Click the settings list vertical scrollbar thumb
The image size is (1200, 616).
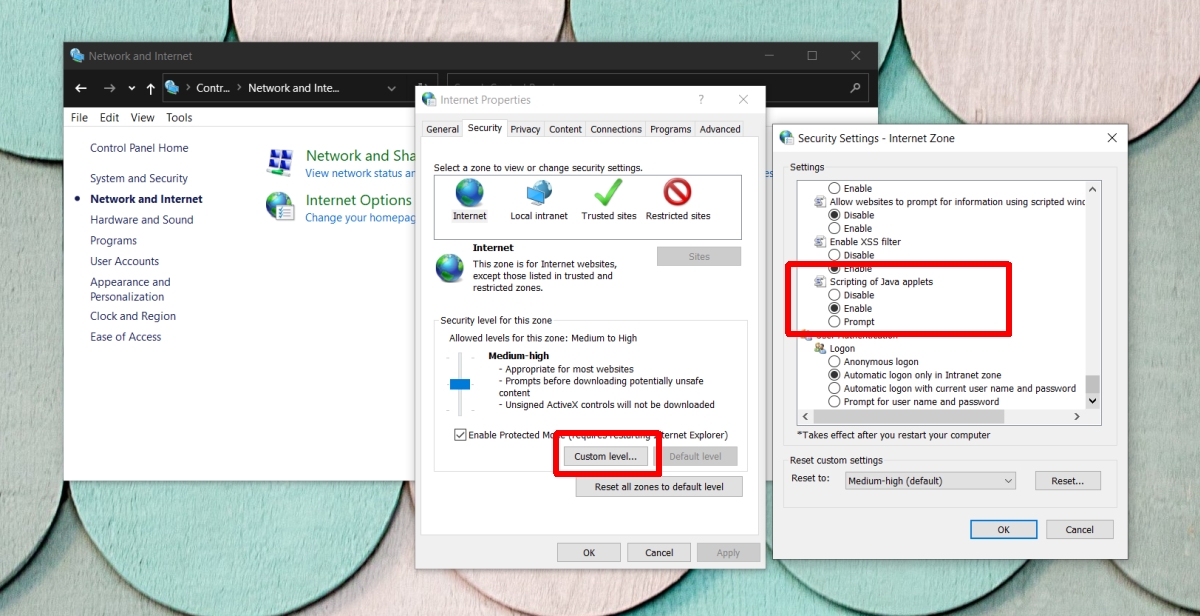(1092, 384)
